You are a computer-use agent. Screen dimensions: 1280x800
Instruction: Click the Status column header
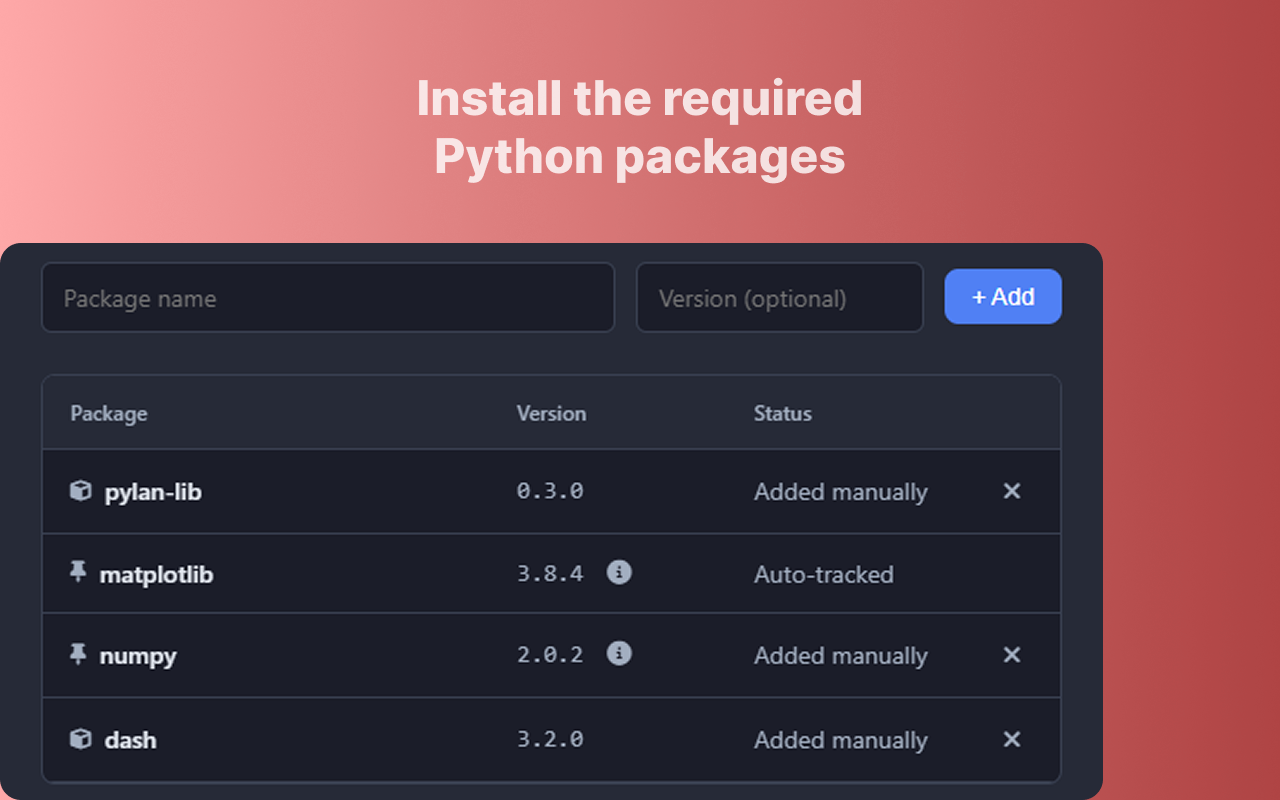[x=783, y=413]
